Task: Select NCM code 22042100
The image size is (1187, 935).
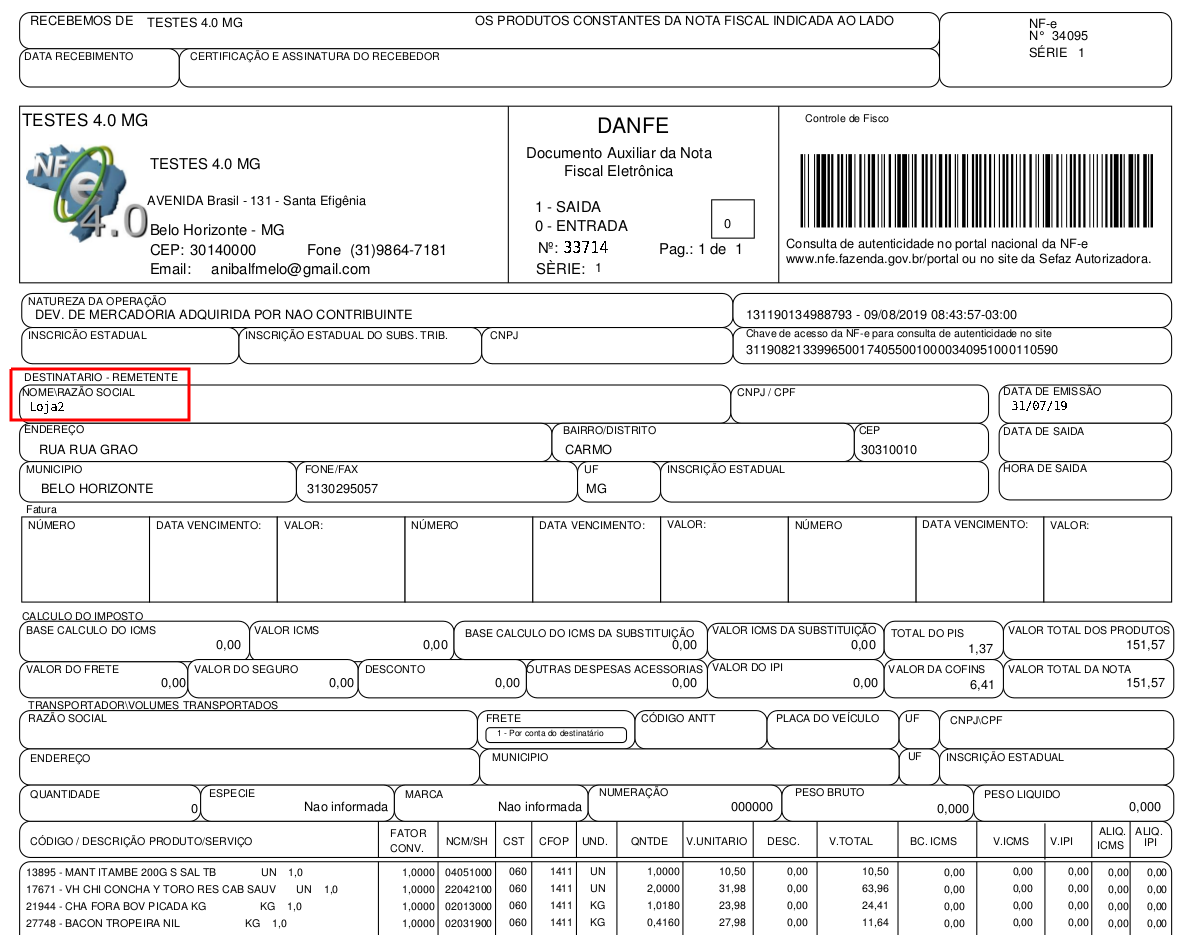Action: tap(469, 890)
